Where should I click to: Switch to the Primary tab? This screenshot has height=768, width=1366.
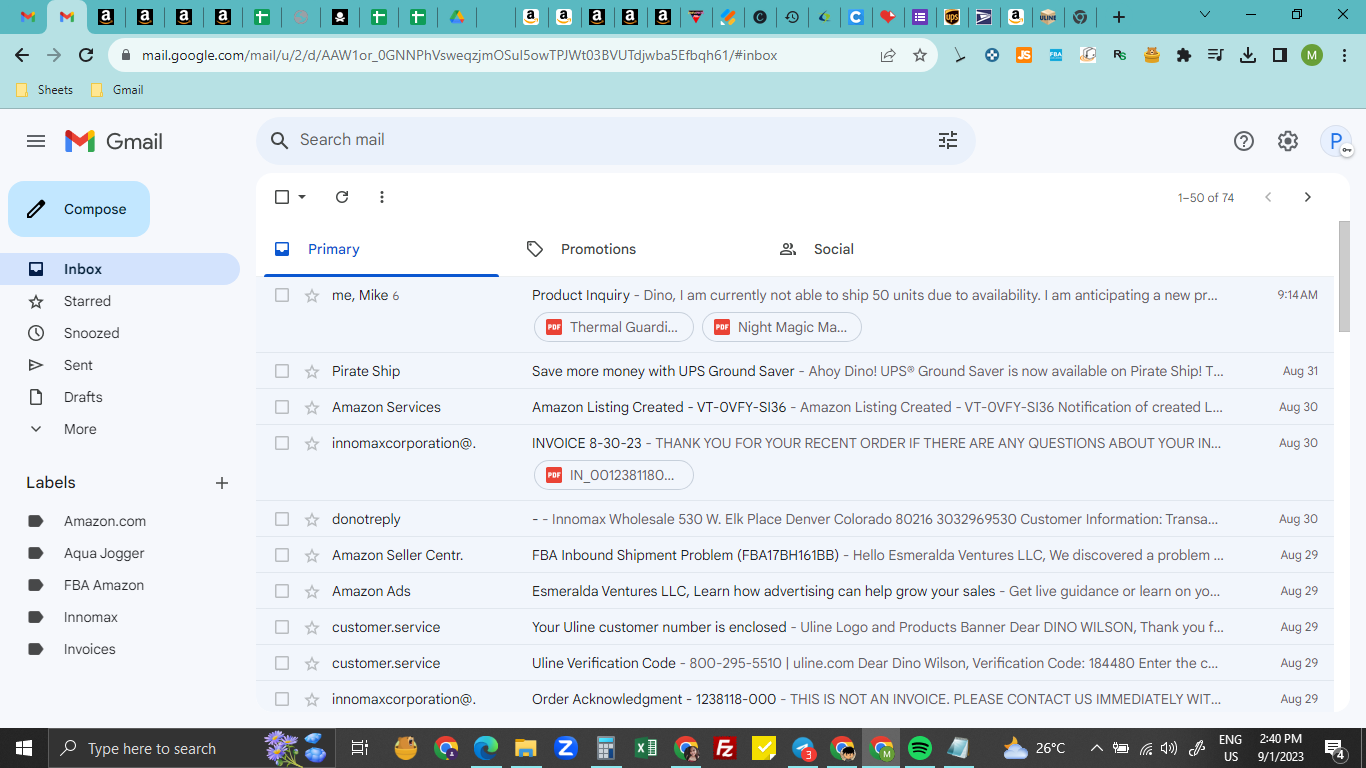(381, 249)
